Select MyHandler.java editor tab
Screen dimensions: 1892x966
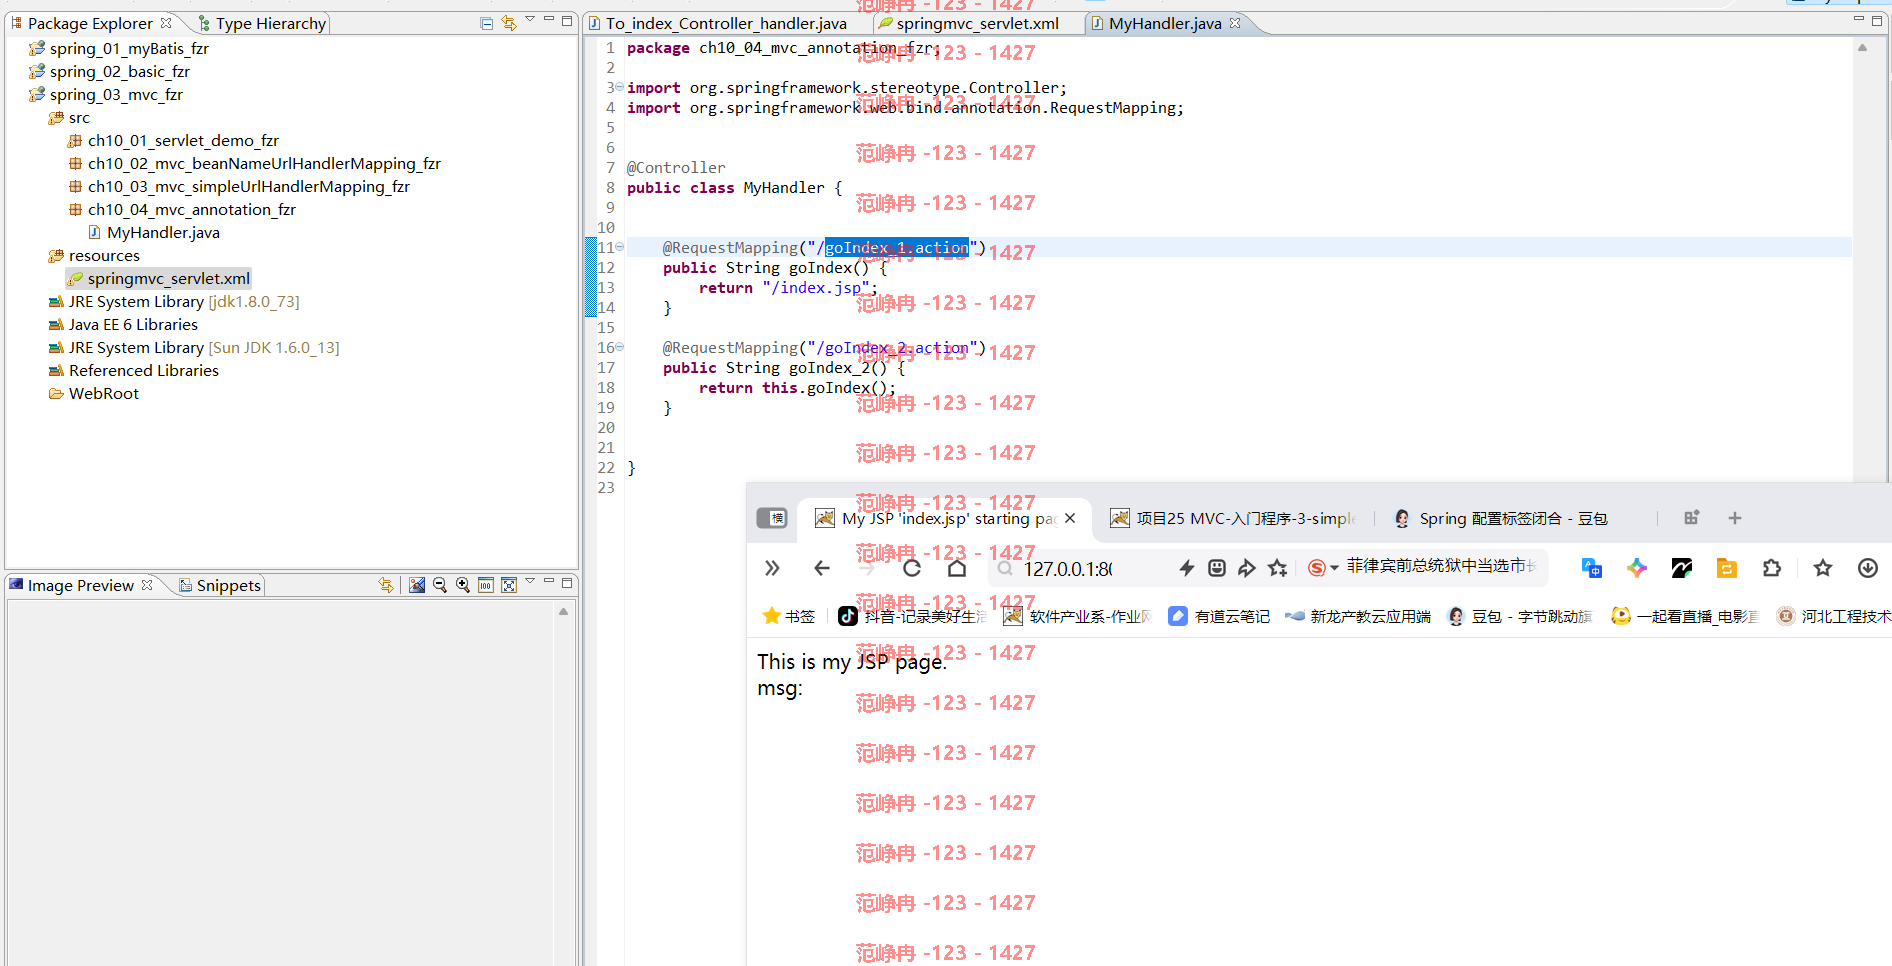(x=1165, y=23)
